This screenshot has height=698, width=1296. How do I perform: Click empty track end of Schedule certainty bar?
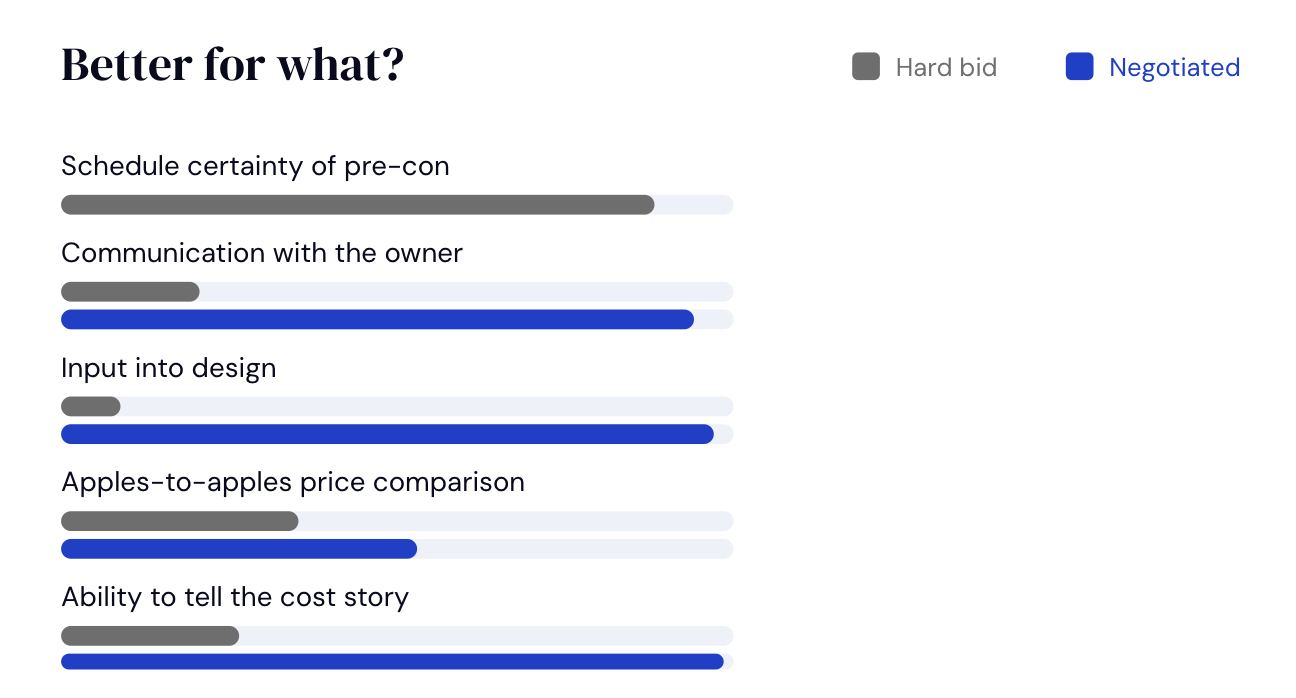(695, 205)
